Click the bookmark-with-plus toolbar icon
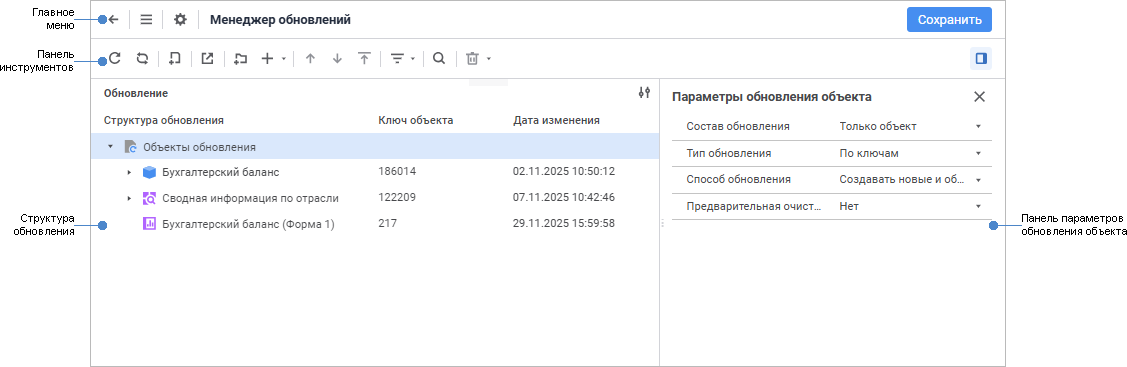 coord(175,59)
